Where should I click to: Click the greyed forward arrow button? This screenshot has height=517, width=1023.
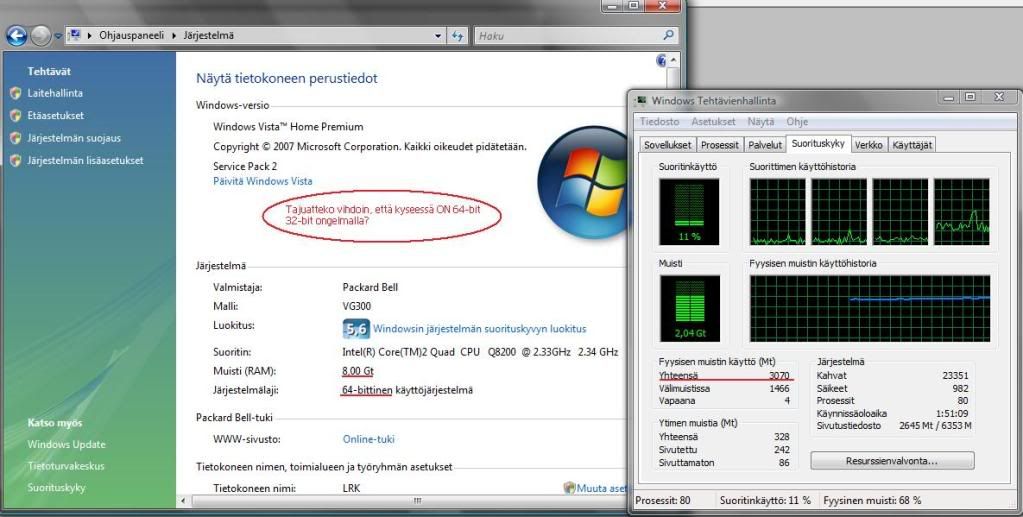point(40,36)
